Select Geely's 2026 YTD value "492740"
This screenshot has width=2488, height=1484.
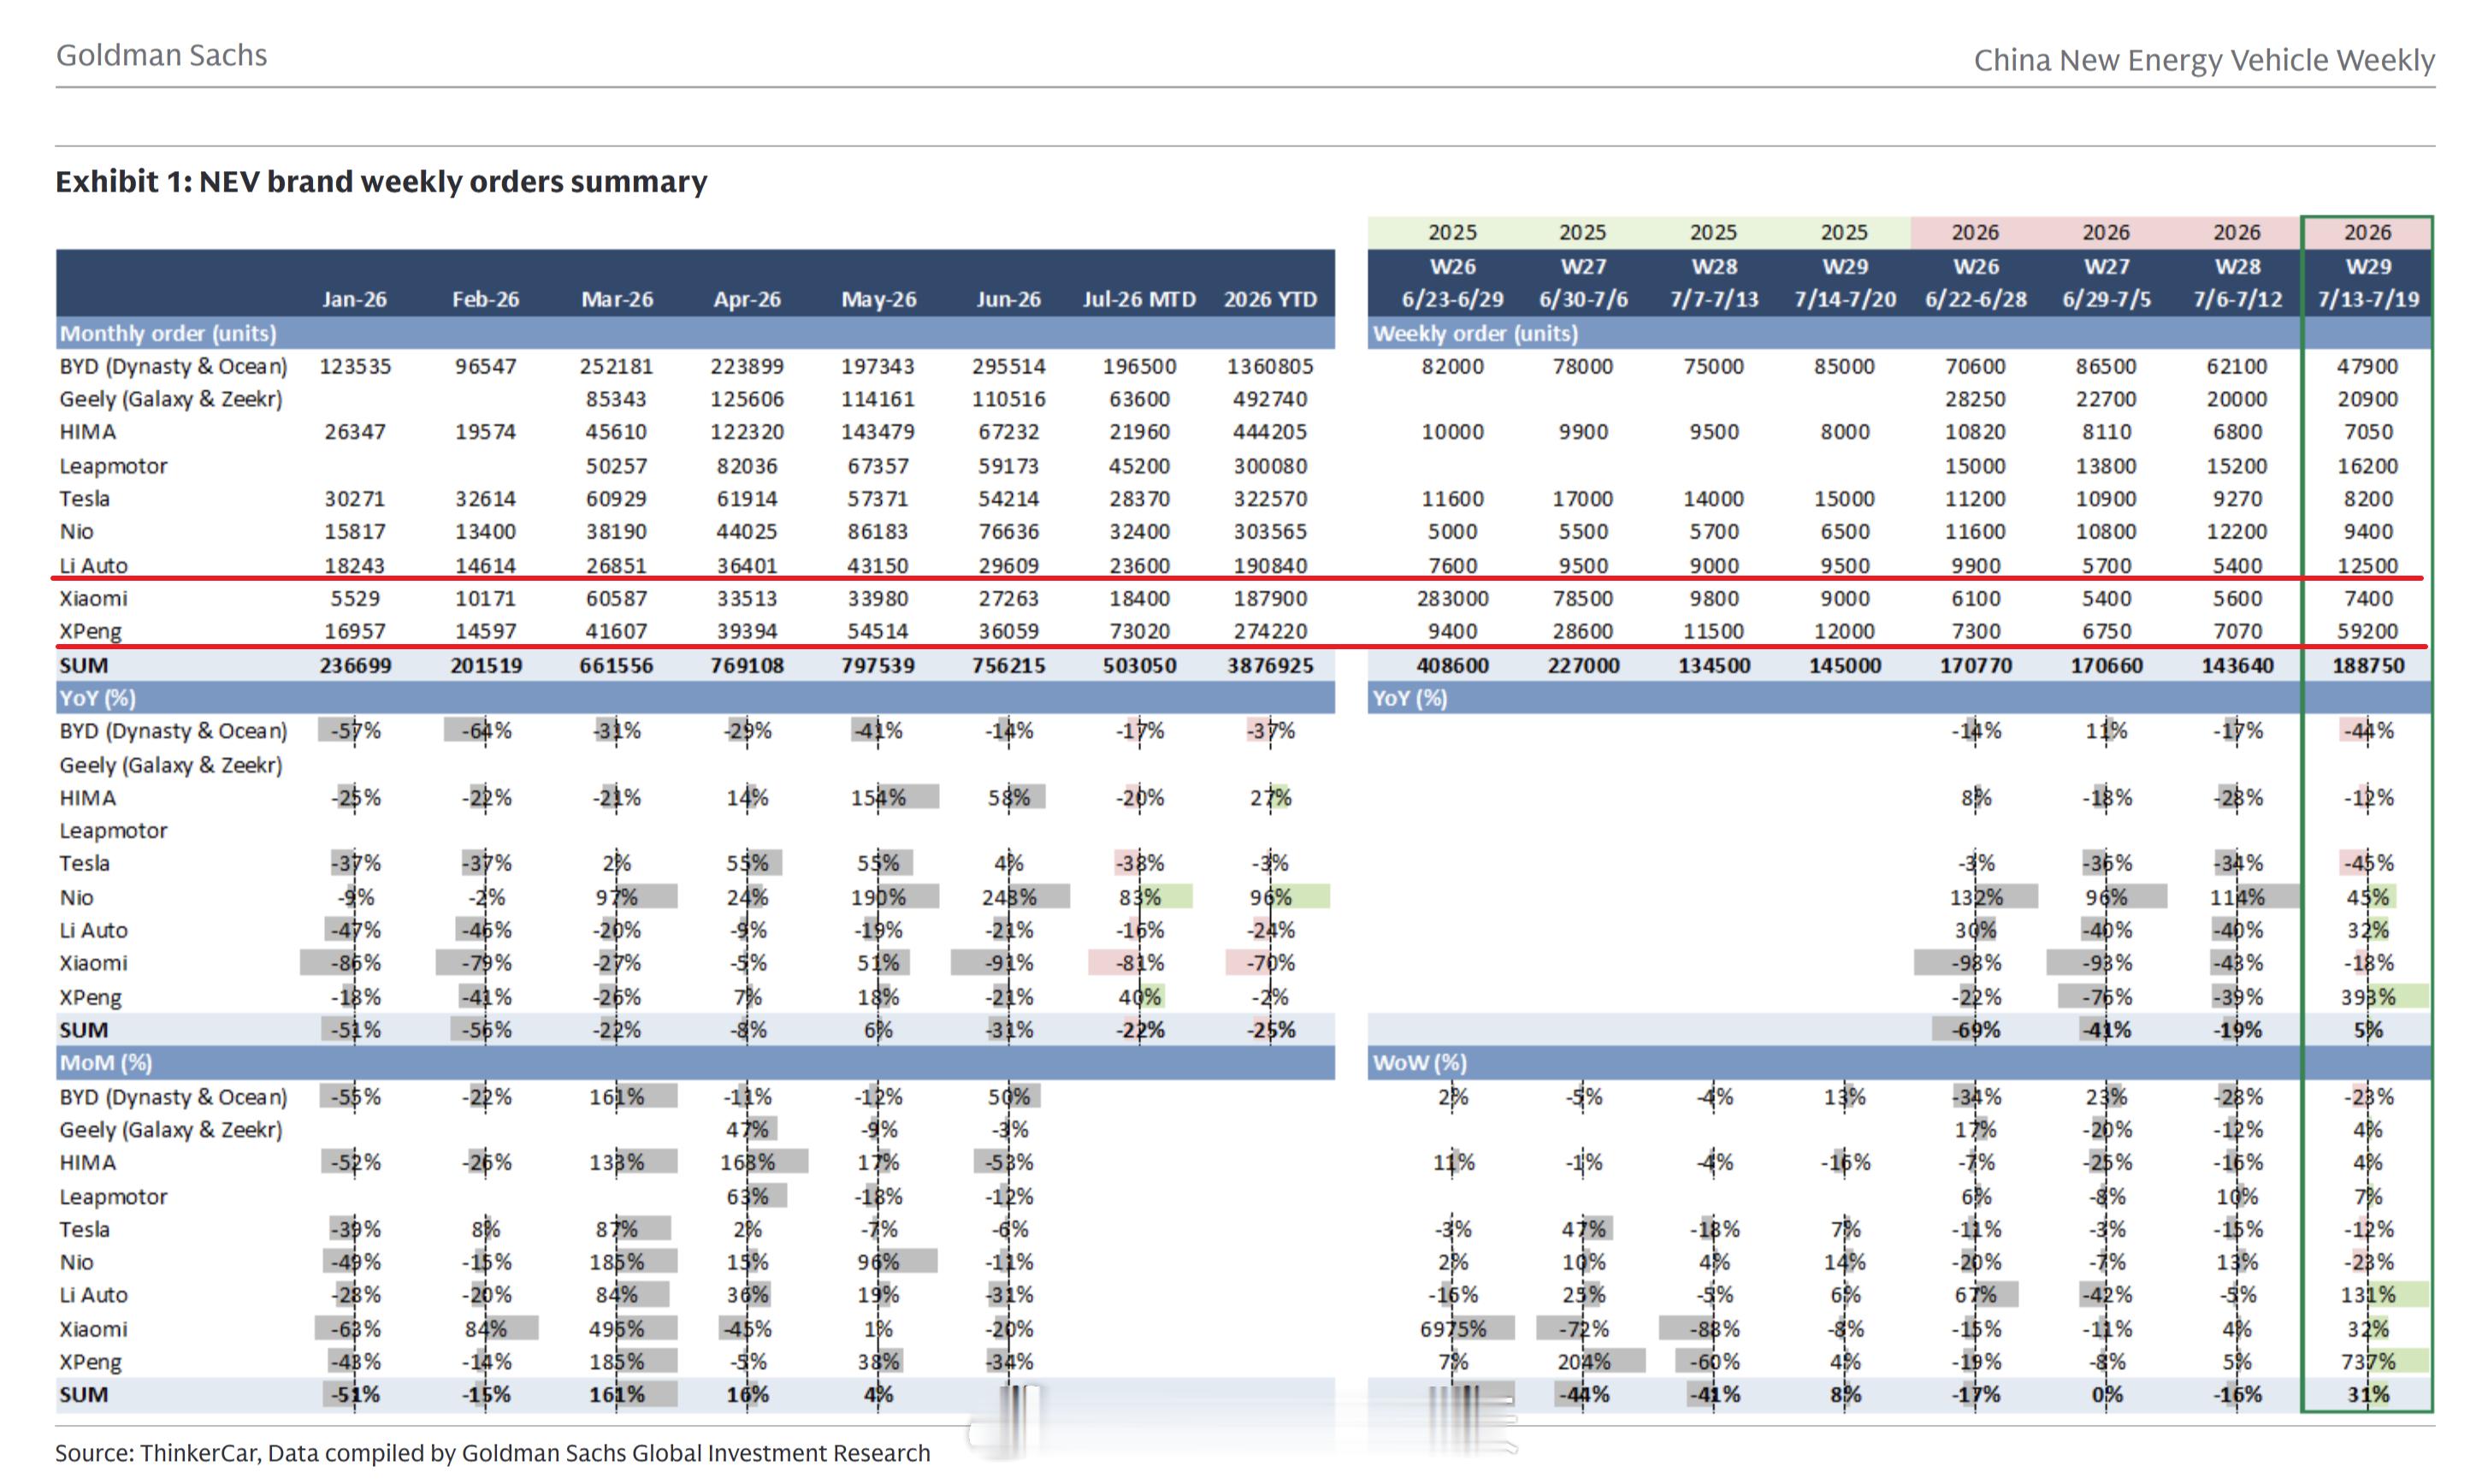pyautogui.click(x=1270, y=399)
